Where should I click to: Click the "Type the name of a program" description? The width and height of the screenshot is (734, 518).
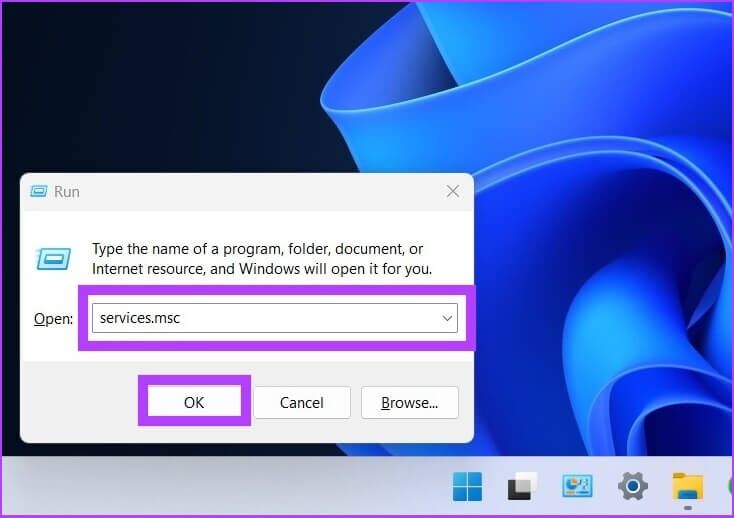262,259
